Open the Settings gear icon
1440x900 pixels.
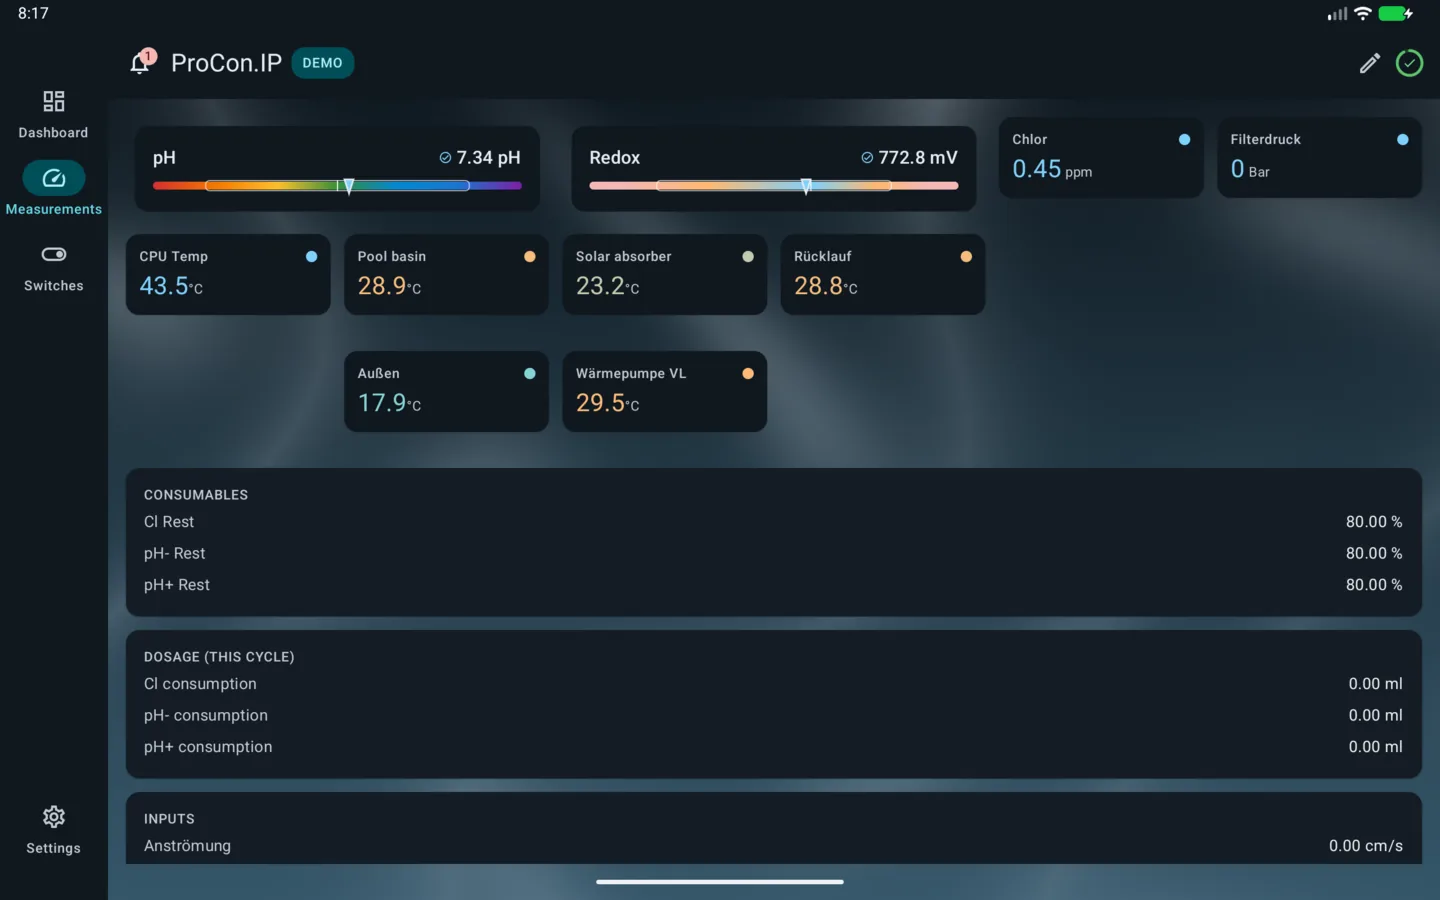tap(54, 817)
